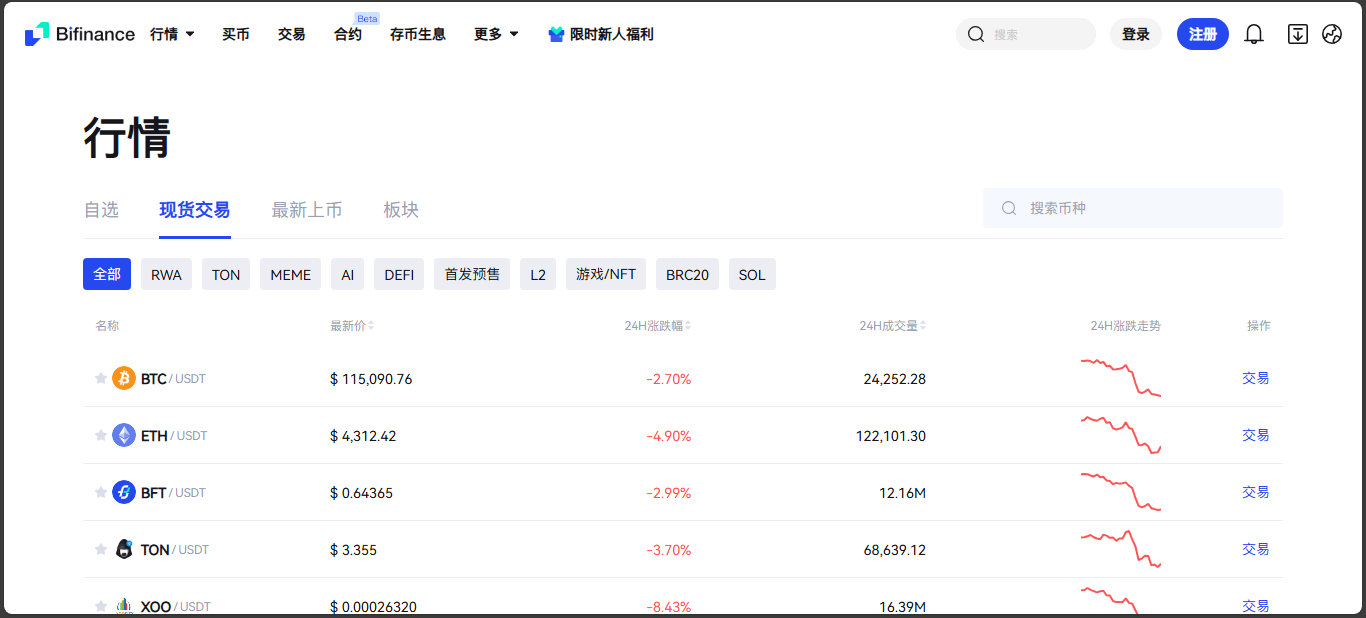Viewport: 1366px width, 618px height.
Task: Toggle favorite star for TON/USDT
Action: click(100, 549)
